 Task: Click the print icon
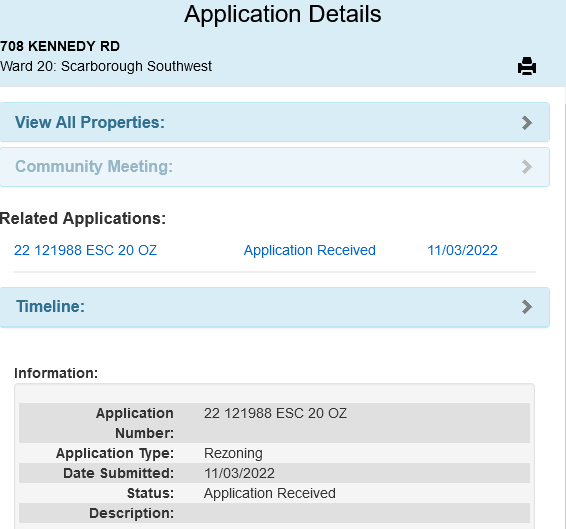tap(527, 66)
